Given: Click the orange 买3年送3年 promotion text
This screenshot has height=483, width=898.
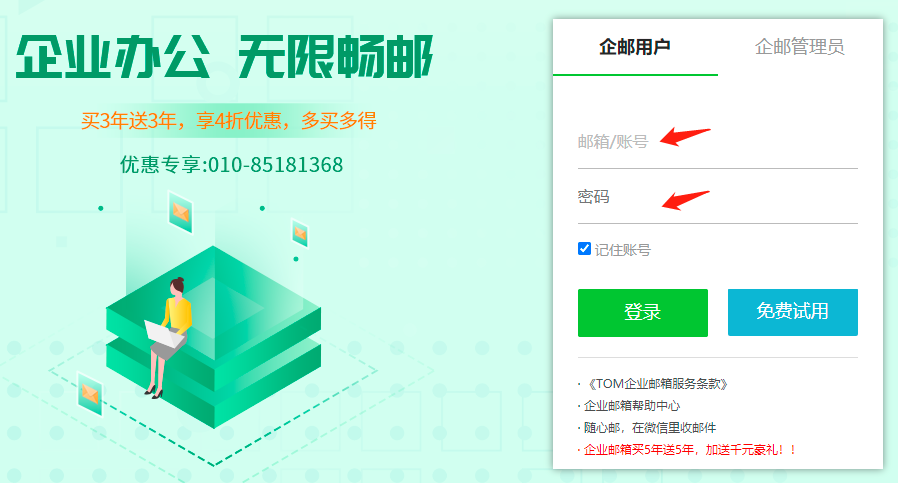Looking at the screenshot, I should tap(229, 120).
